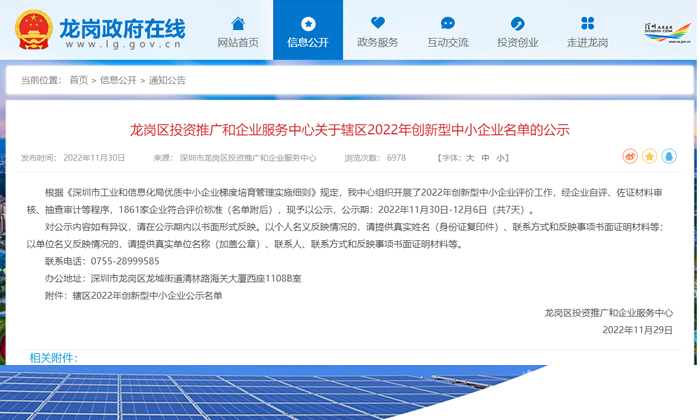Click 首页 in the breadcrumb
The height and width of the screenshot is (420, 700).
(79, 80)
